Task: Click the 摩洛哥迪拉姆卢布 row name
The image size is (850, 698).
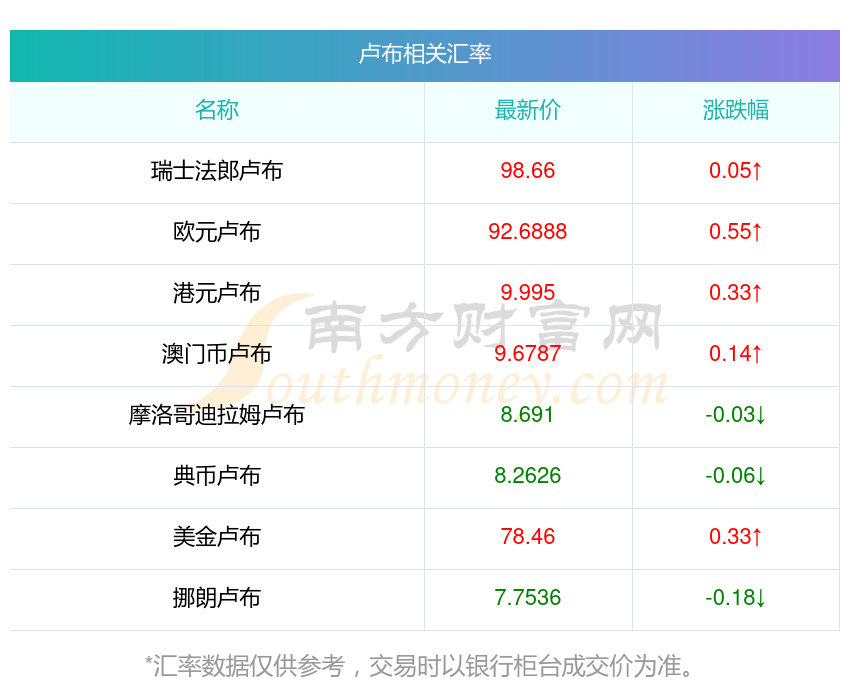Action: pyautogui.click(x=217, y=415)
